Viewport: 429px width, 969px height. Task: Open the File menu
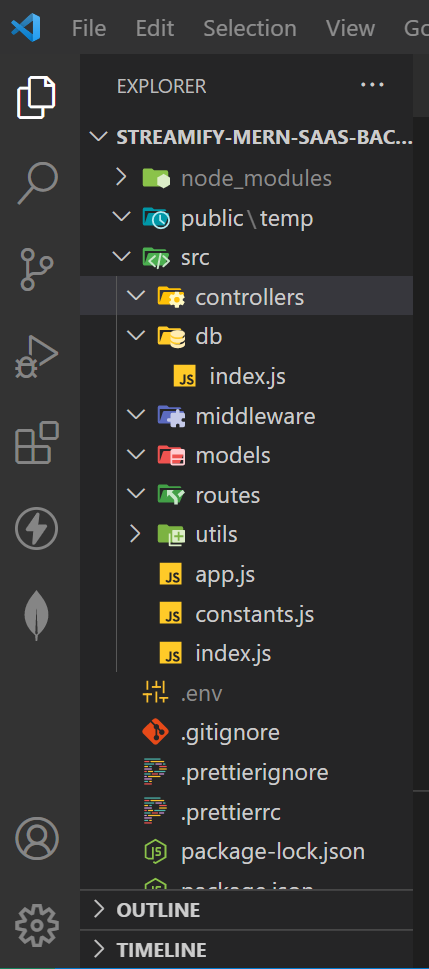(88, 28)
